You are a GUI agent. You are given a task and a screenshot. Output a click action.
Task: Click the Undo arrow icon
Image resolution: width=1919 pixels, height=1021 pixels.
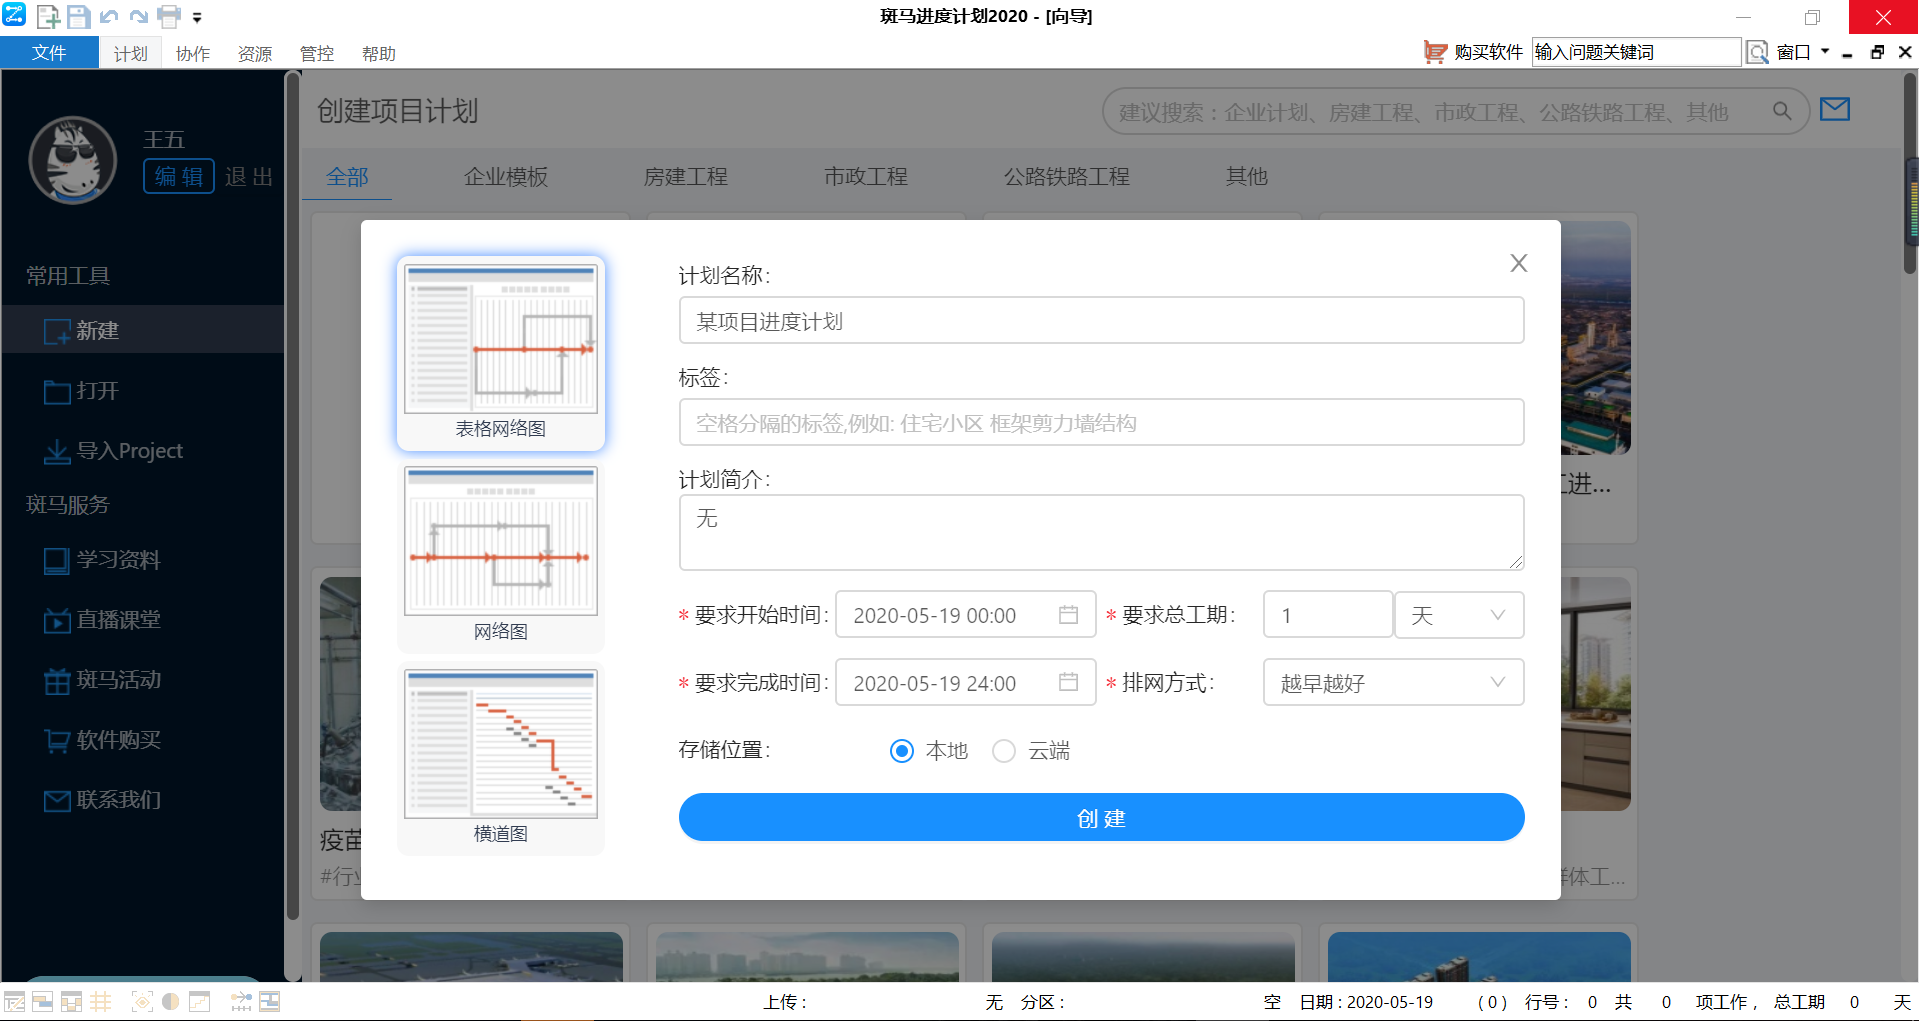[109, 17]
